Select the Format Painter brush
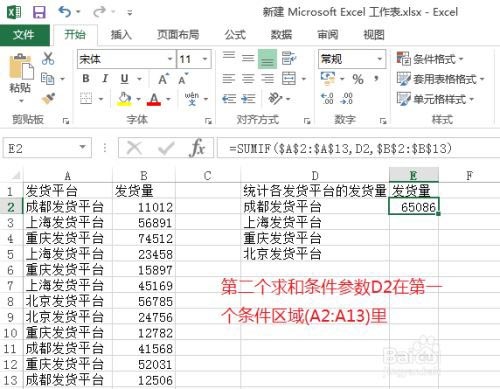Viewport: 500px width, 389px height. click(48, 99)
